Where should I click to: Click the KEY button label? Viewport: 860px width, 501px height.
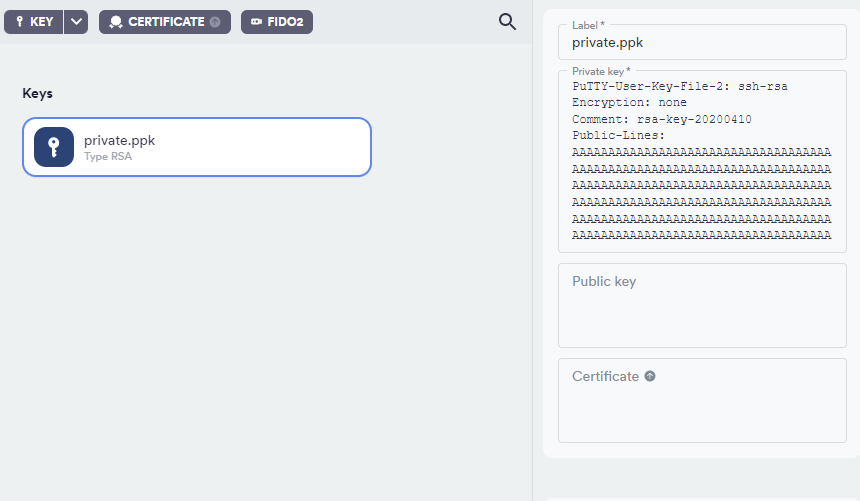click(42, 22)
